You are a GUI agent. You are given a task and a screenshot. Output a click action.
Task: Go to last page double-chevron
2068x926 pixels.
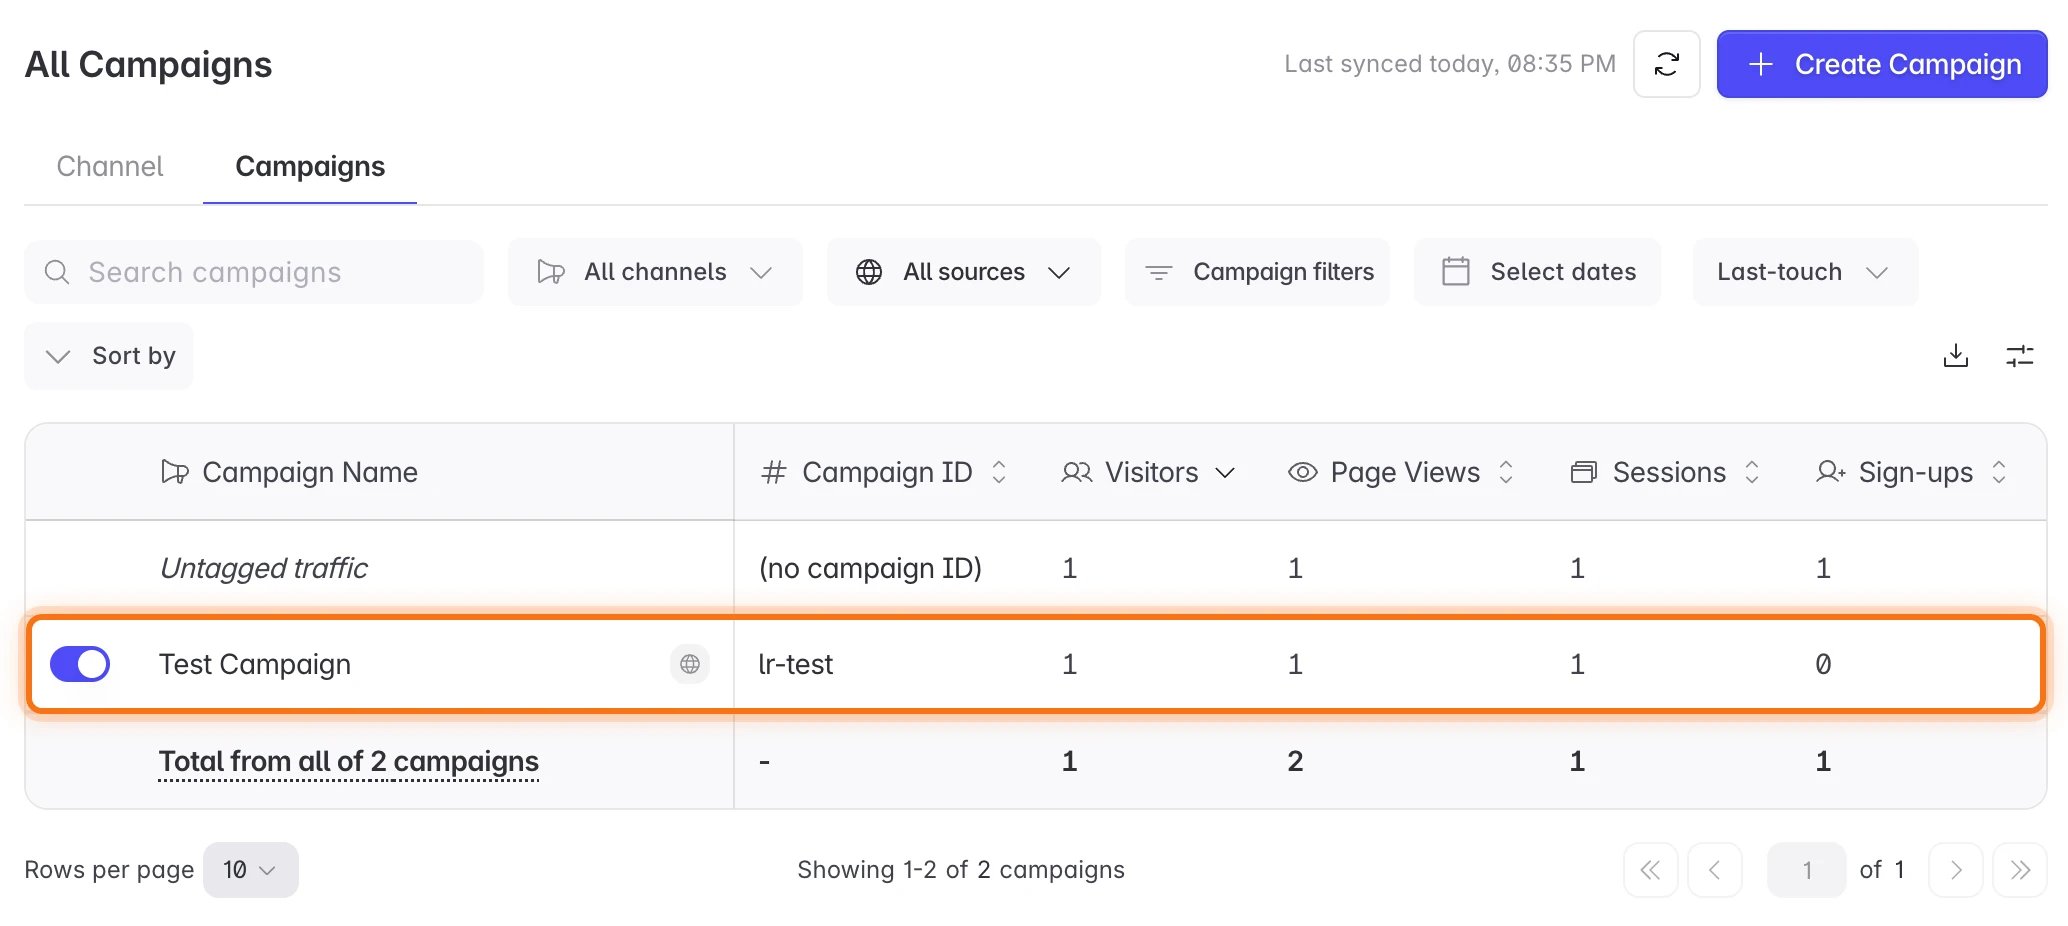point(2020,870)
